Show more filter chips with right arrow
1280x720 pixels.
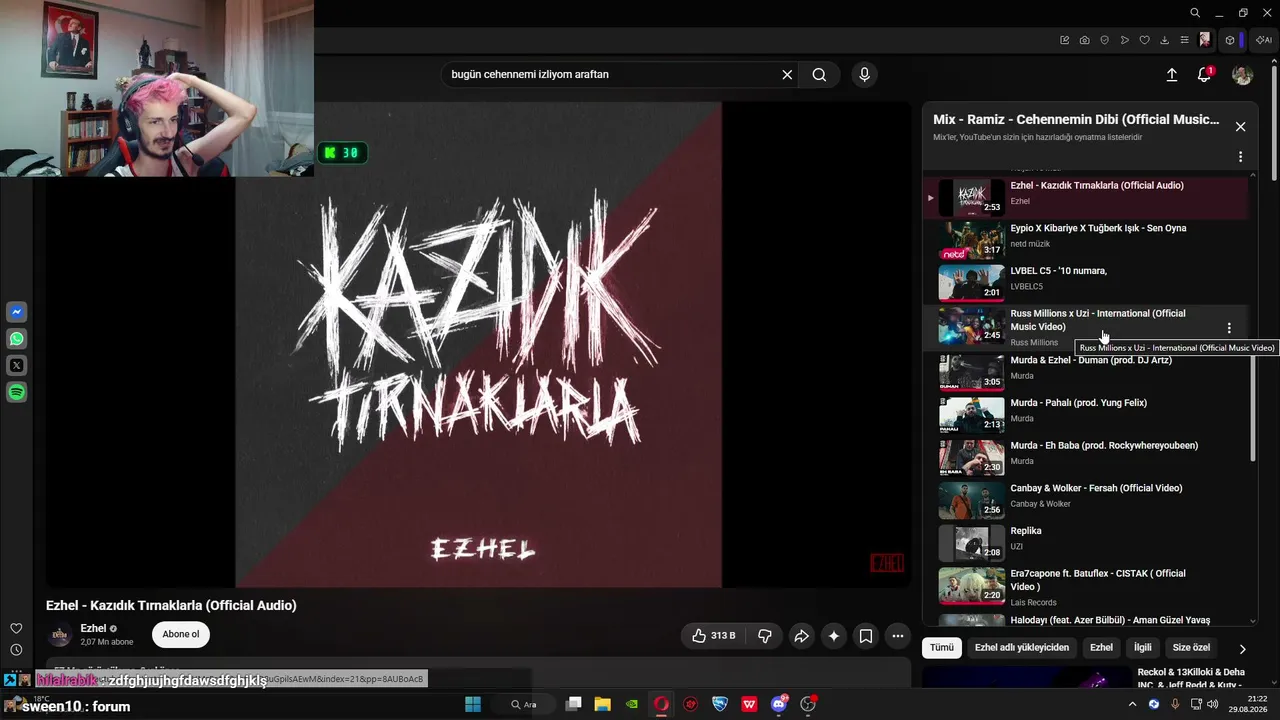(1243, 649)
